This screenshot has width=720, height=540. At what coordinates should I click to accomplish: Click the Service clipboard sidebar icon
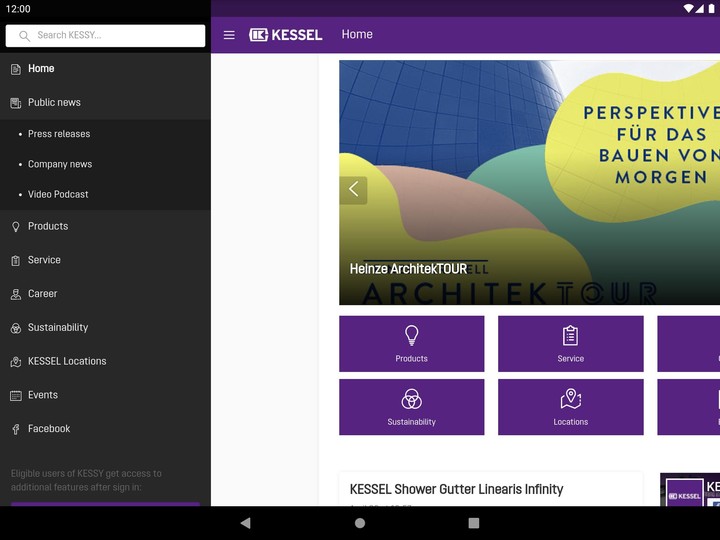pyautogui.click(x=16, y=260)
